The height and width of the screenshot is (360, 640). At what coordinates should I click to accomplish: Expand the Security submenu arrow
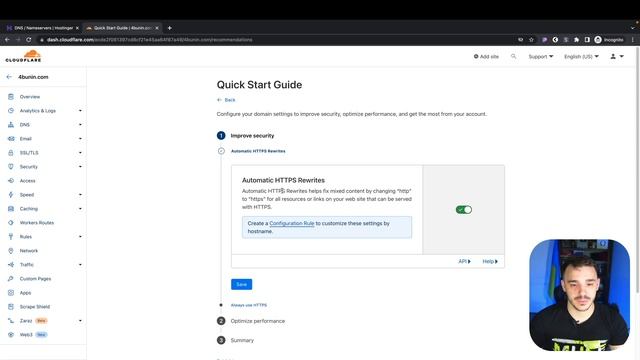[80, 167]
